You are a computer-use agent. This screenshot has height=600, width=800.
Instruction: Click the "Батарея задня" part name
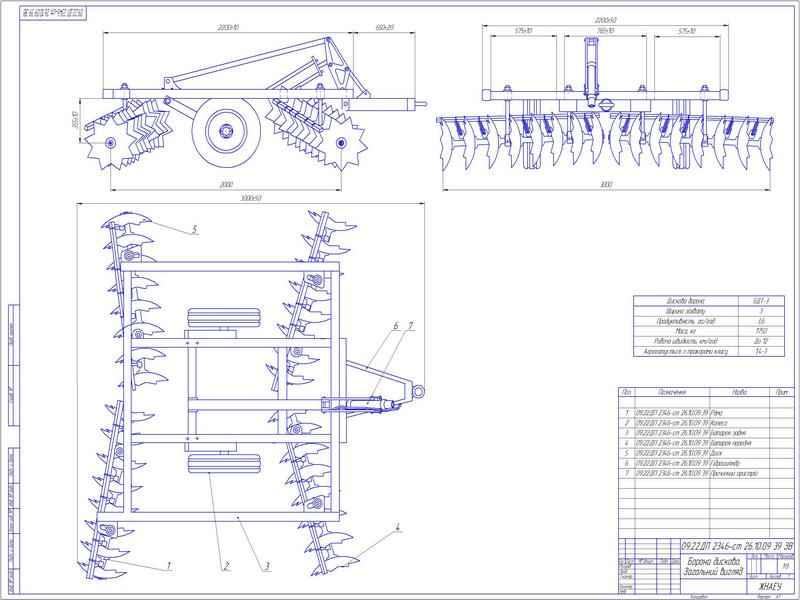tap(728, 433)
